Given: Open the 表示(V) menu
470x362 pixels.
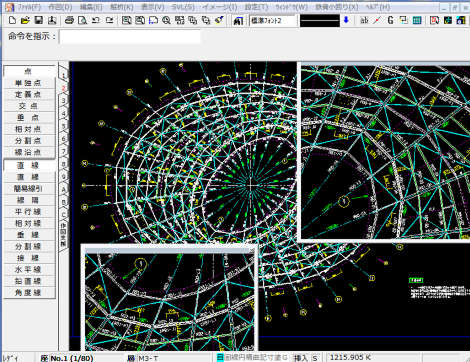Looking at the screenshot, I should point(152,7).
